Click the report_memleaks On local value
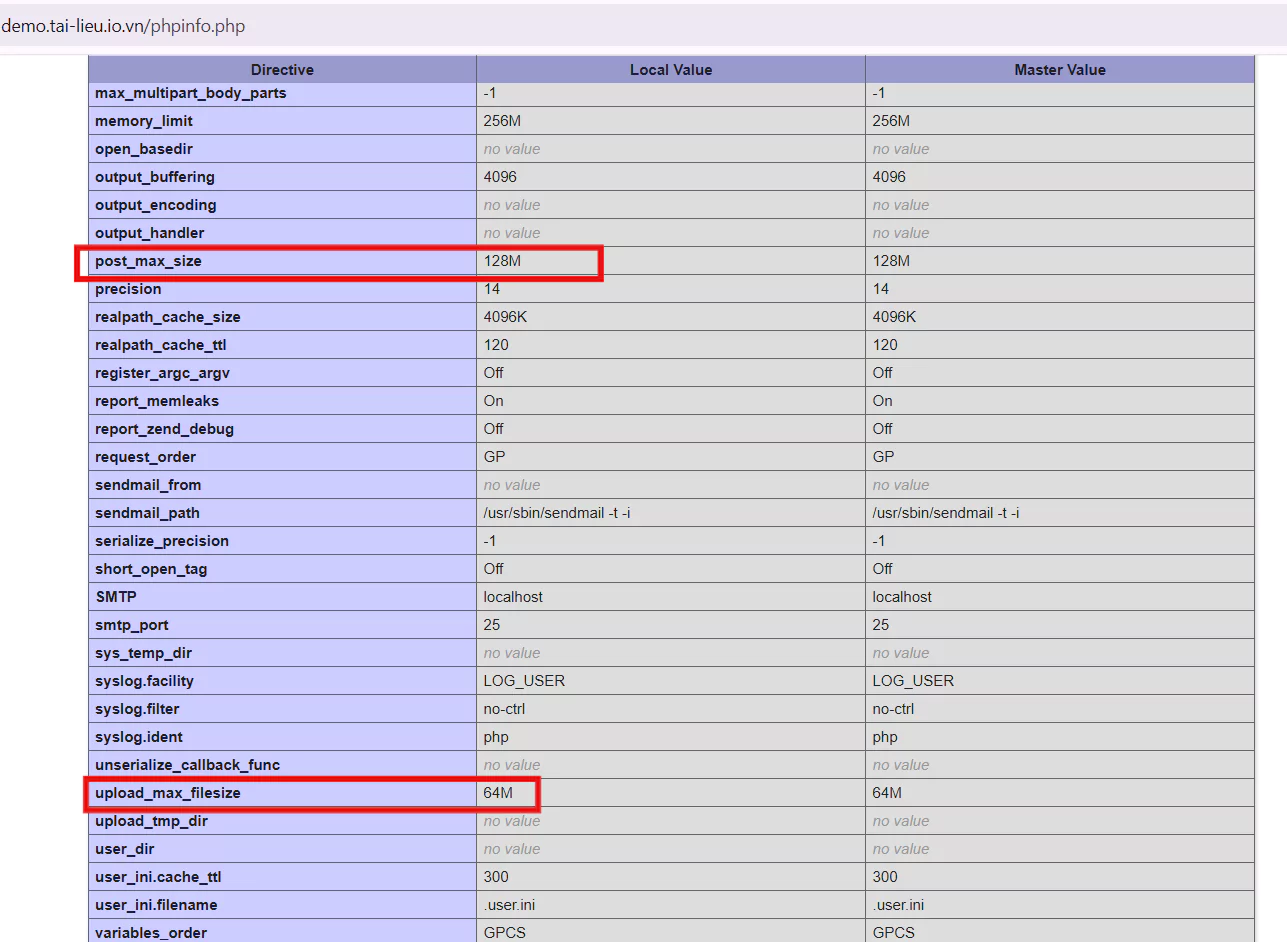This screenshot has height=942, width=1287. (494, 401)
